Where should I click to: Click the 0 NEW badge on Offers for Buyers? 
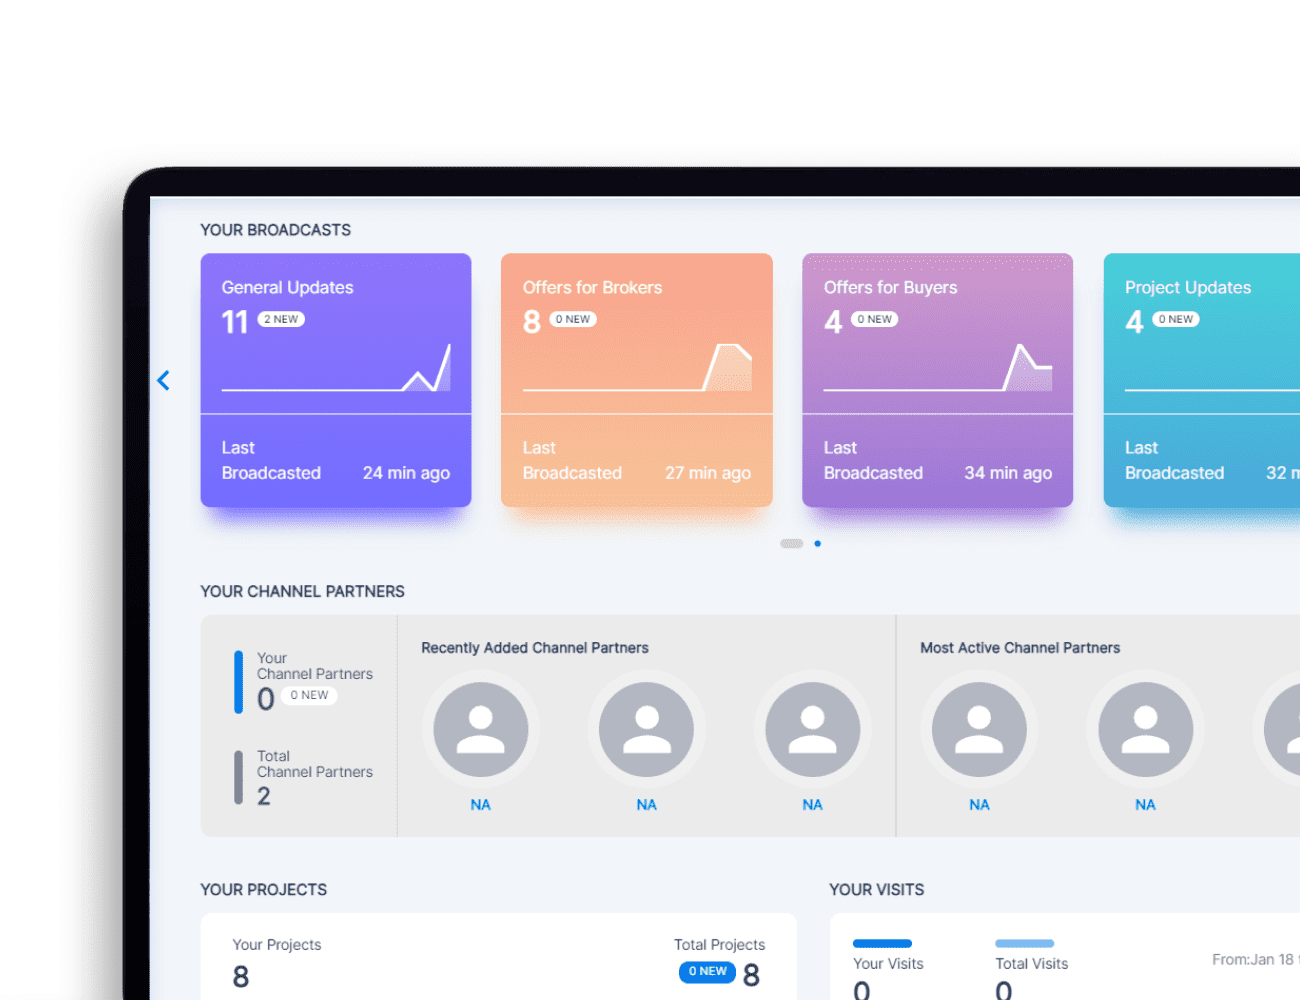[x=874, y=320]
